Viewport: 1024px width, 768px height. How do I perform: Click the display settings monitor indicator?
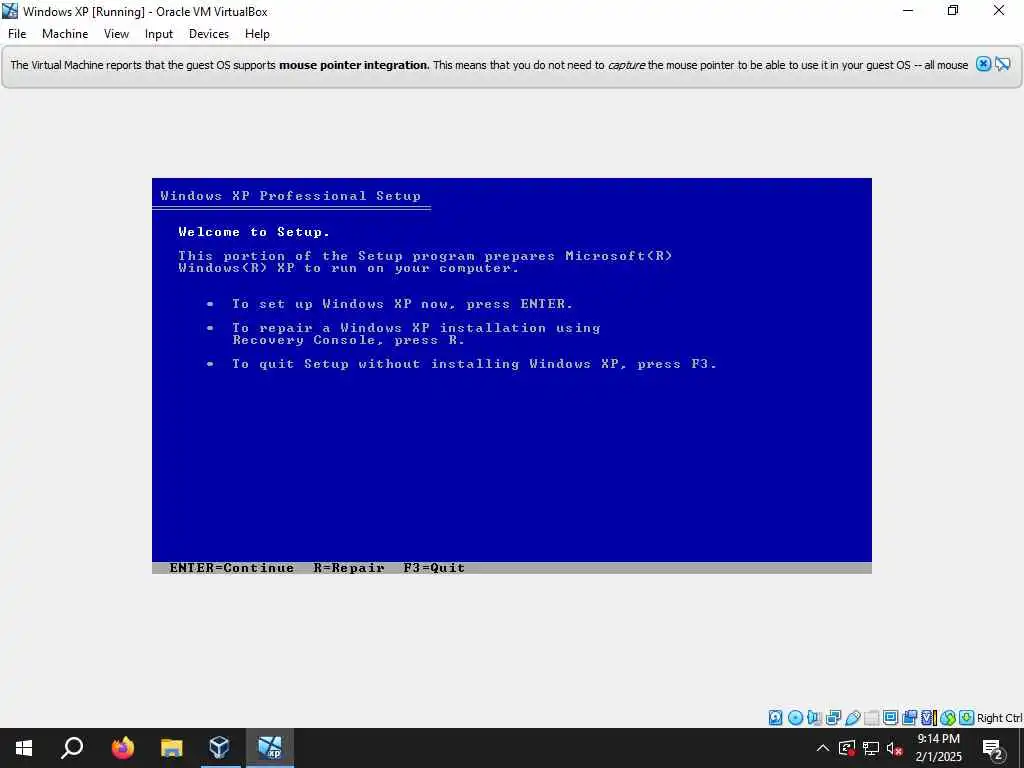[x=890, y=718]
